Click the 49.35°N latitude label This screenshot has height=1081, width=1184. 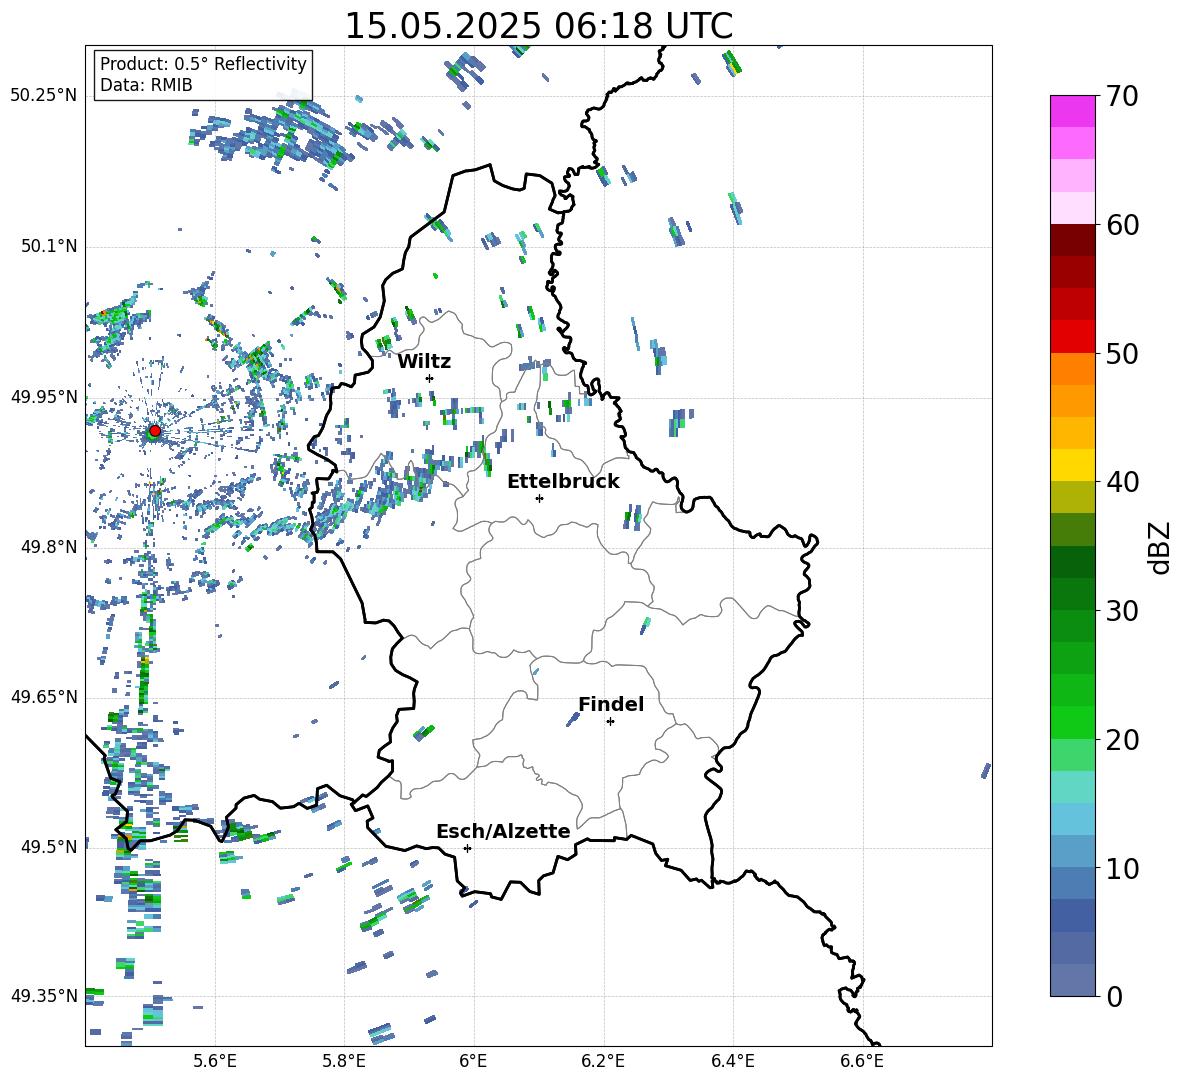[44, 996]
